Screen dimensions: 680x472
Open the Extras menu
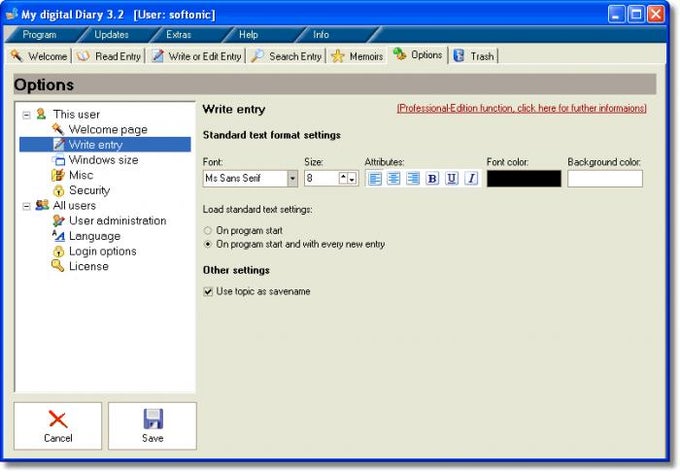(178, 34)
